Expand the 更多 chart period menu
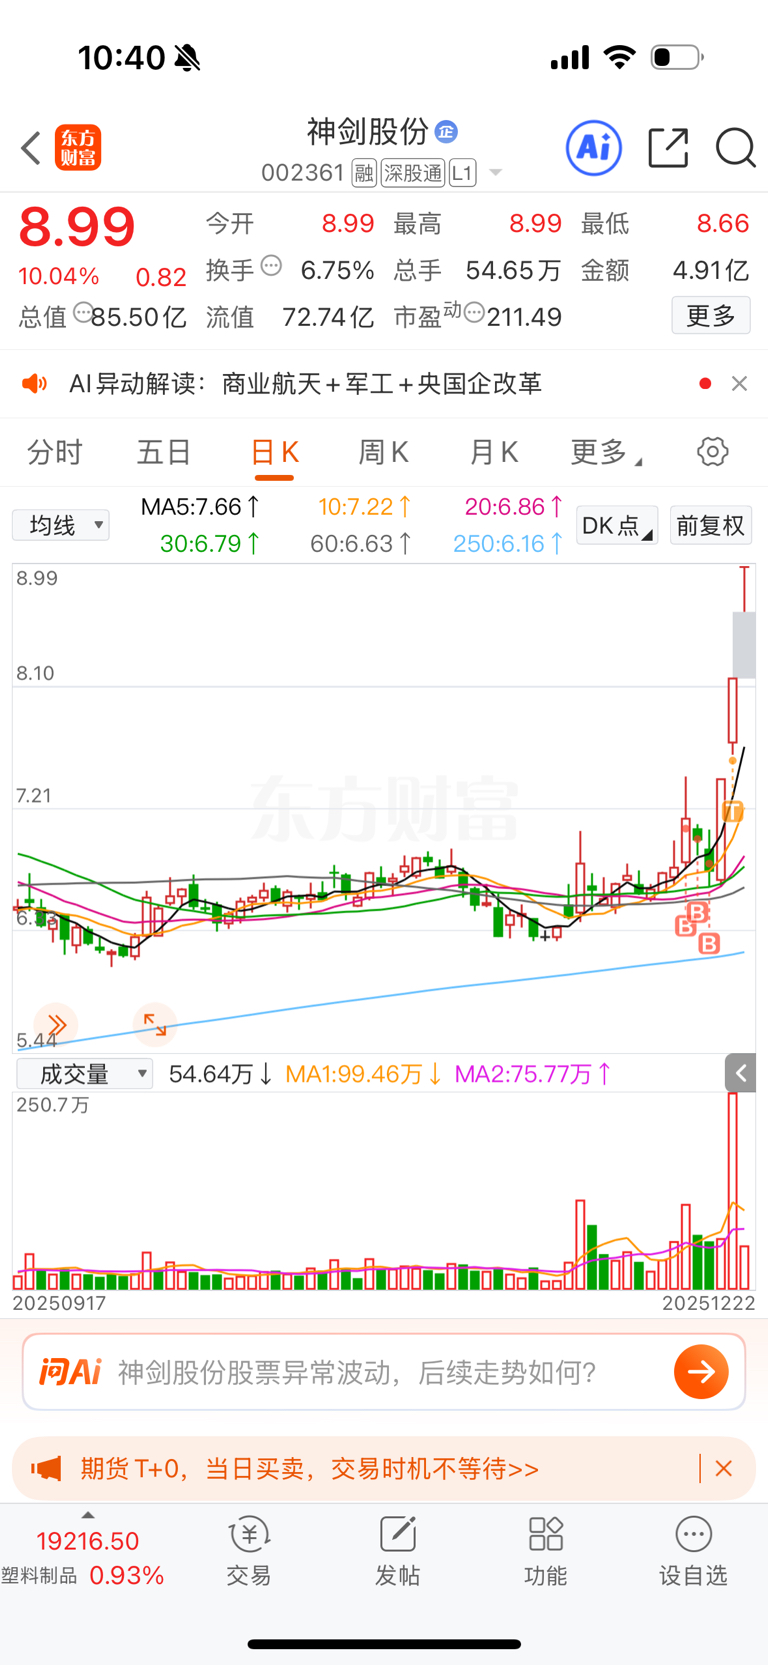769x1665 pixels. pos(606,452)
